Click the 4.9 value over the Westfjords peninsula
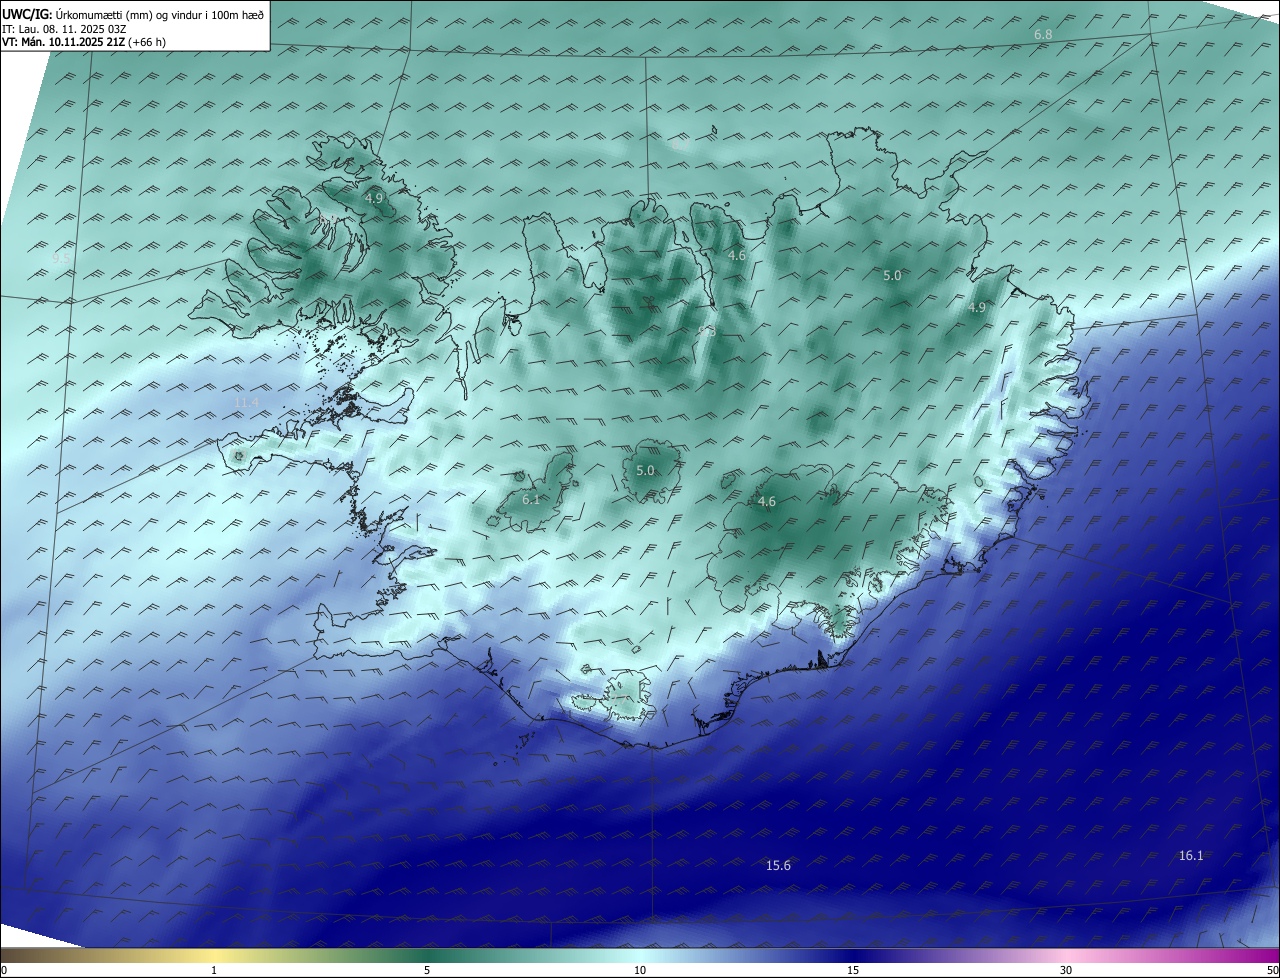 pos(373,198)
